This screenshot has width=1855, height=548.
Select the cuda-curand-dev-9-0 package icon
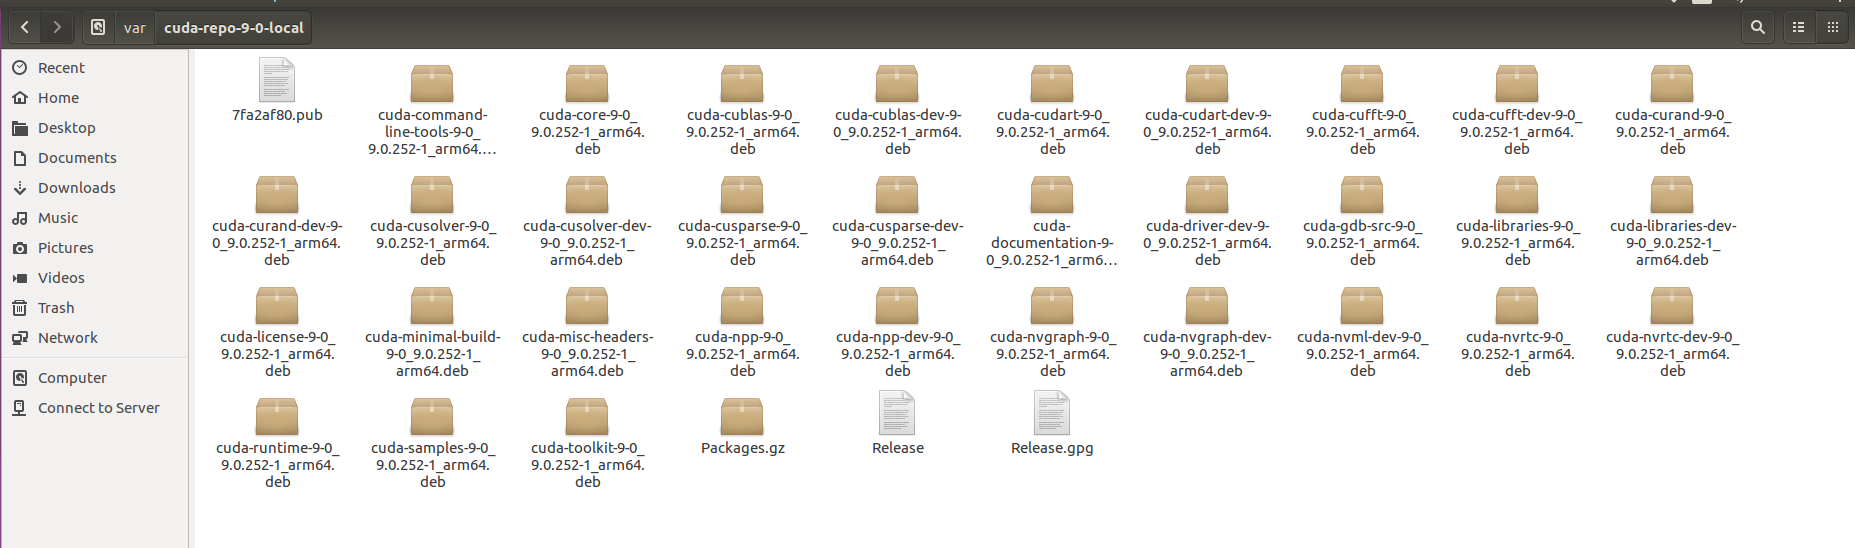[277, 194]
